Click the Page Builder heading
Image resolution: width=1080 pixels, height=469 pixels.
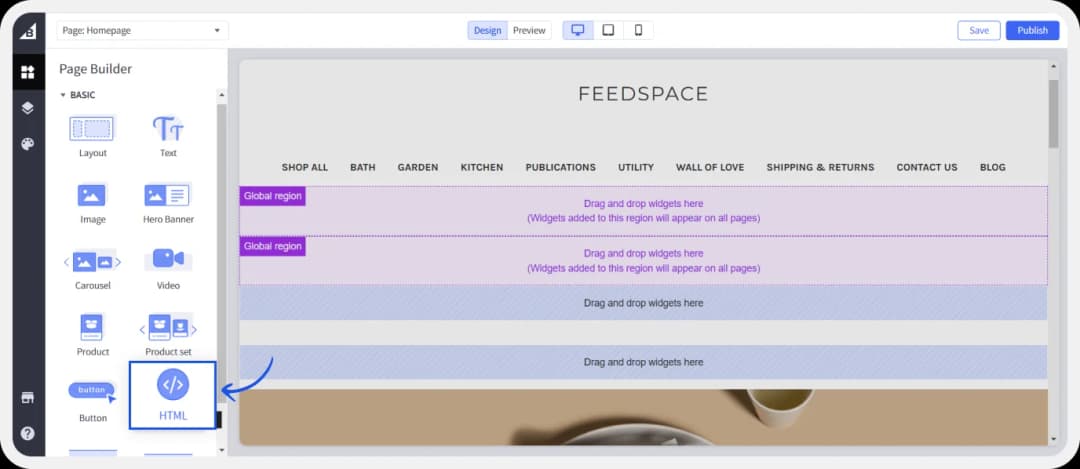tap(96, 69)
